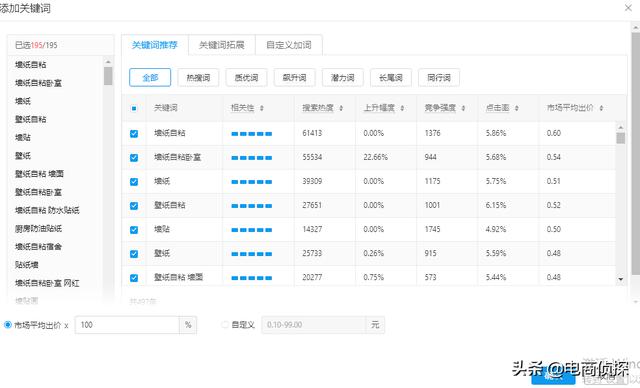Screen dimensions: 640x388
Task: Uncheck the 壁纸 row checkbox in table
Action: pyautogui.click(x=134, y=254)
